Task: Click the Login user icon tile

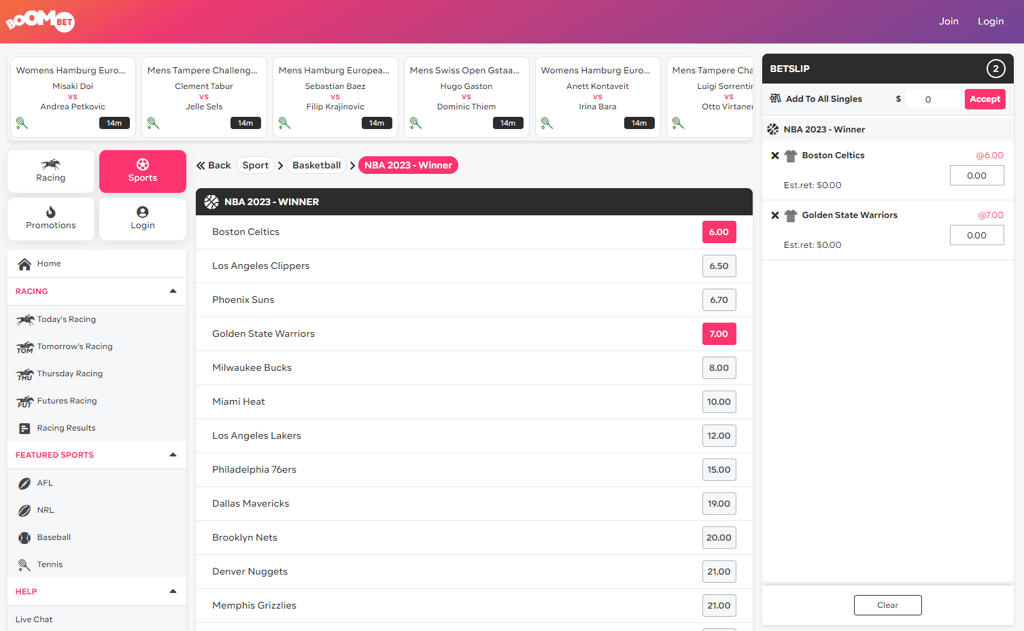Action: point(142,219)
